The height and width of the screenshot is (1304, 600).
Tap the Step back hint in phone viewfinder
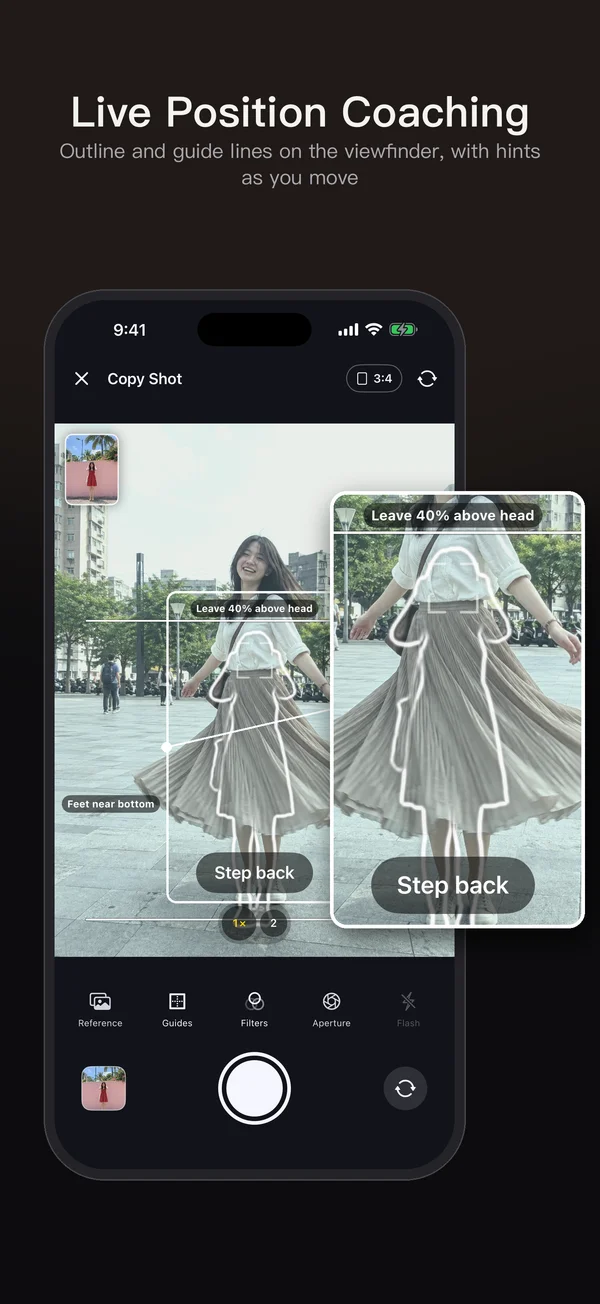click(x=254, y=873)
